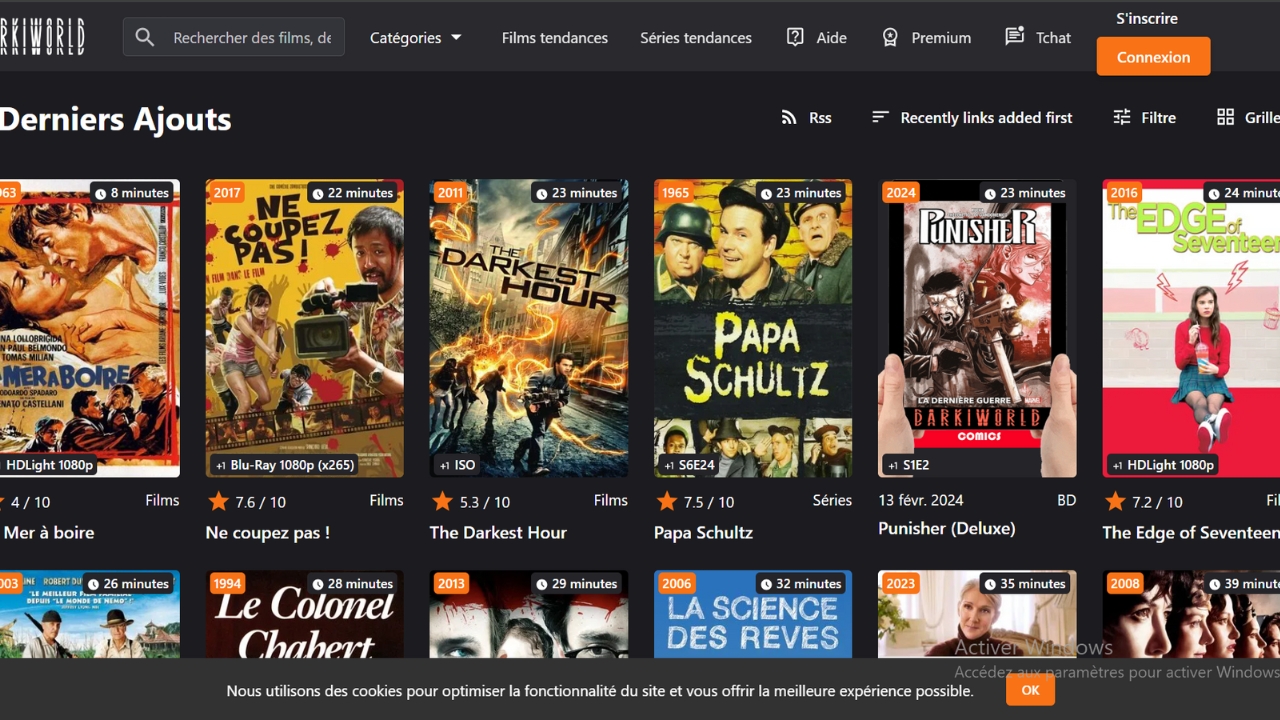This screenshot has height=720, width=1280.
Task: Click the sort lines icon
Action: (880, 117)
